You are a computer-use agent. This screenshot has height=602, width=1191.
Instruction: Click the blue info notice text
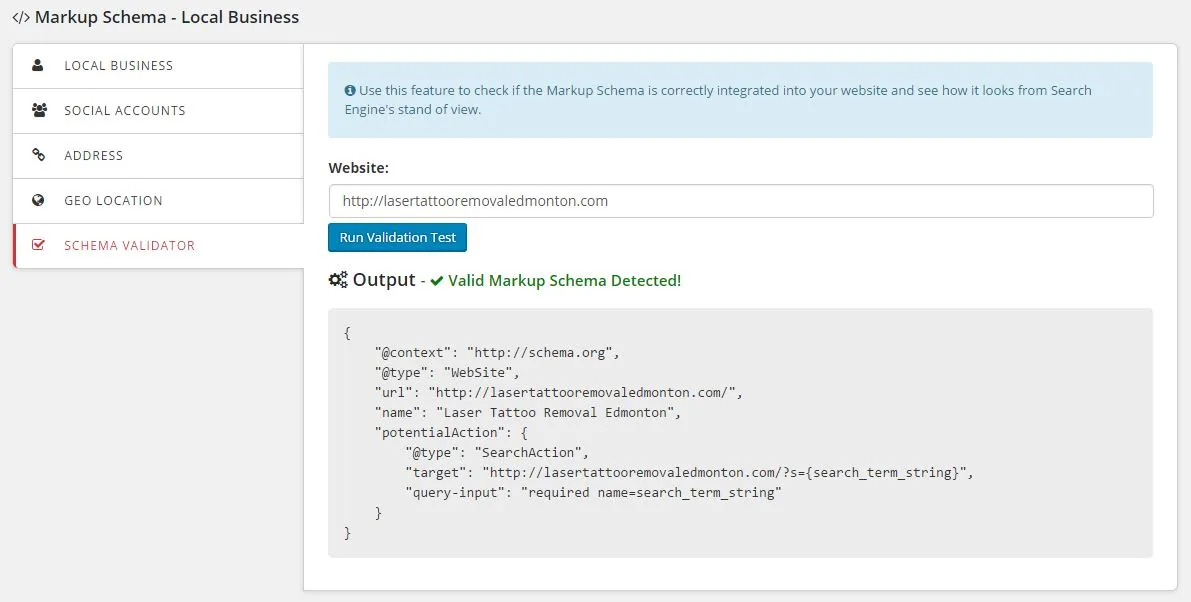coord(718,99)
